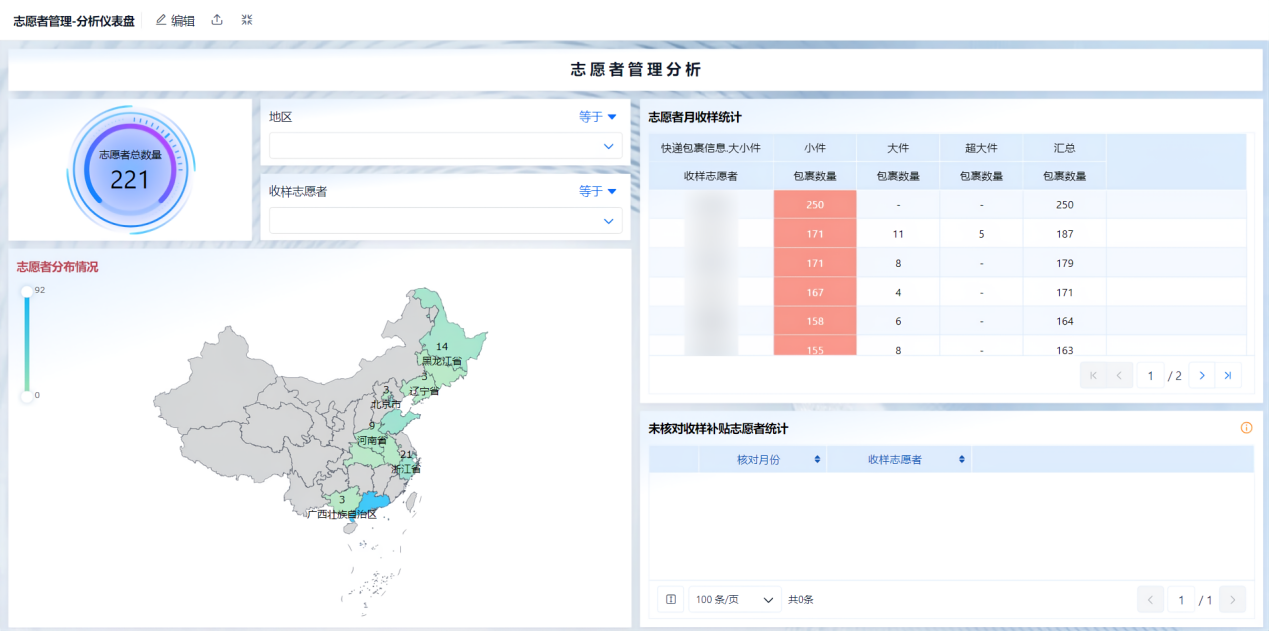This screenshot has width=1269, height=631.
Task: Click the map legend upper handle at 92
Action: point(27,291)
